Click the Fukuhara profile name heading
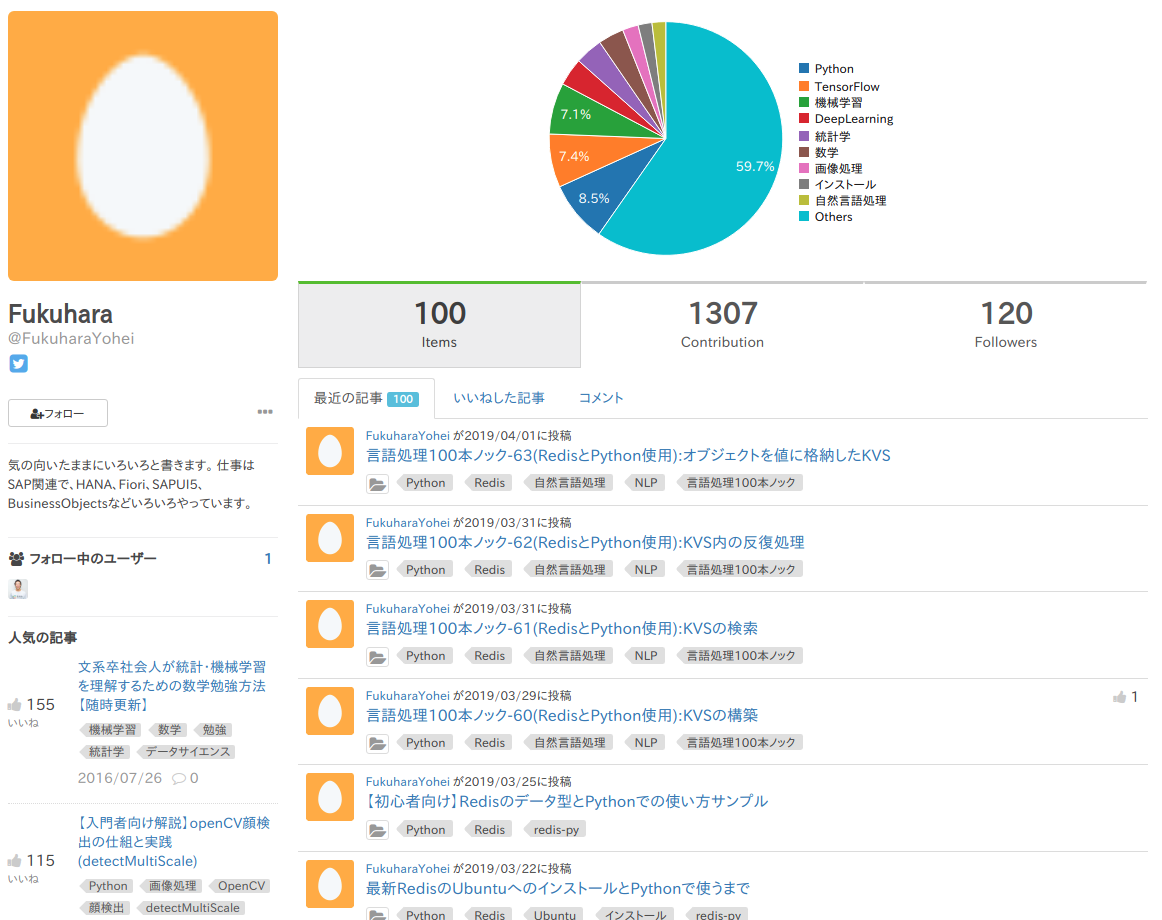Screen dimensions: 1162x920 tap(60, 314)
